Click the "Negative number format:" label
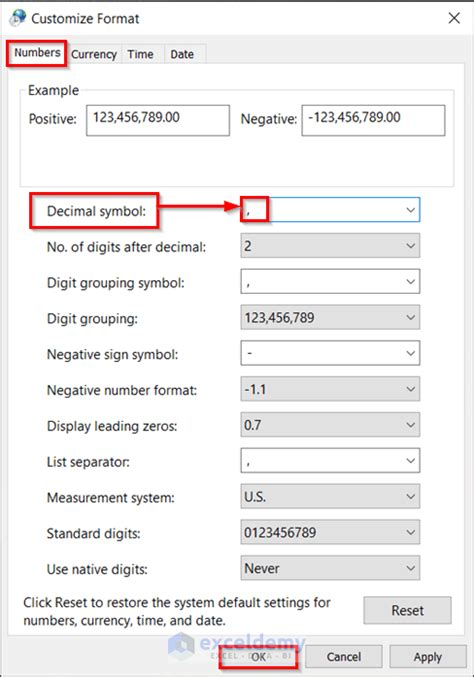The height and width of the screenshot is (677, 474). click(122, 390)
